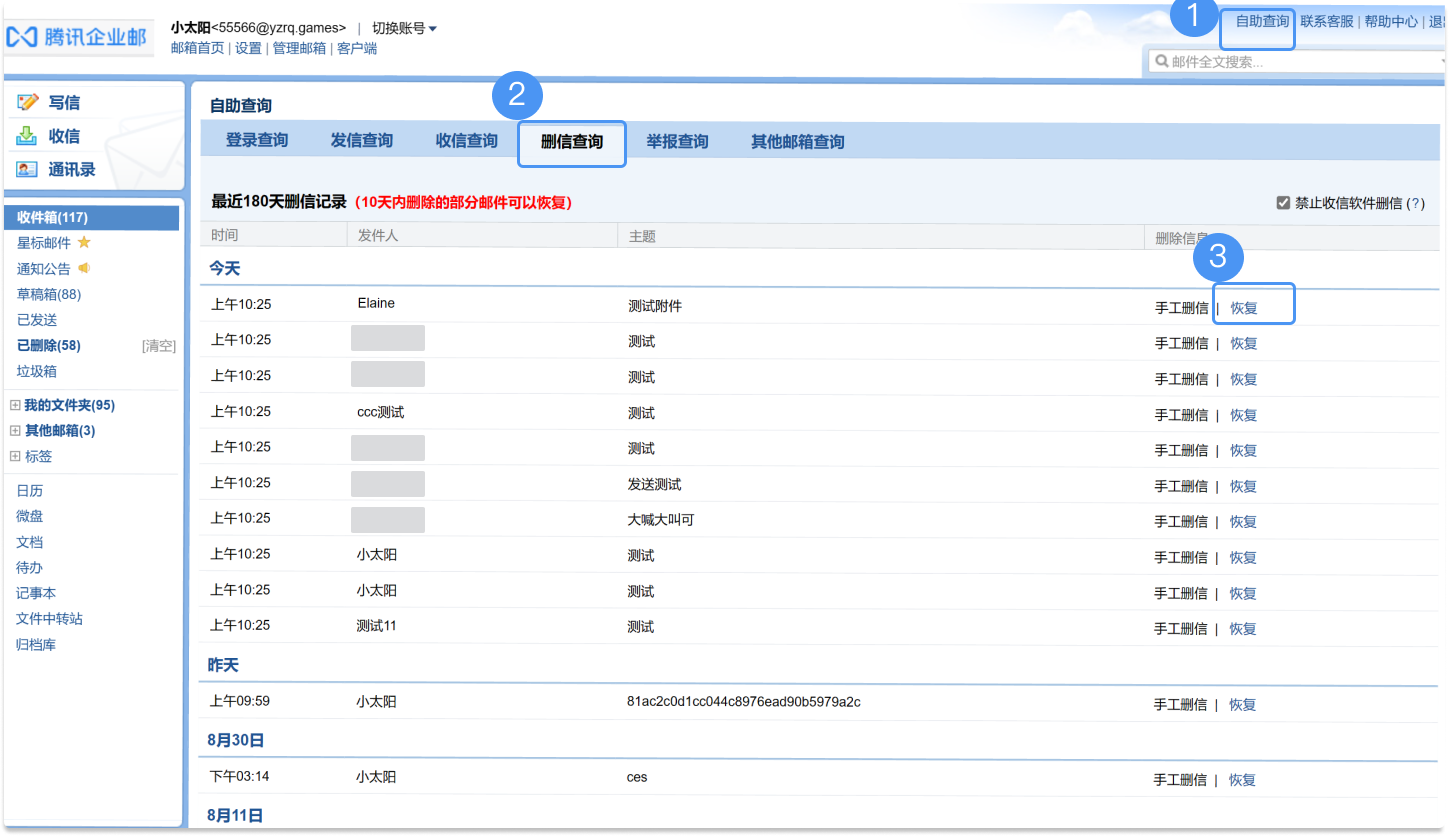The height and width of the screenshot is (836, 1449).
Task: Open 归档库 in the sidebar
Action: 37,644
